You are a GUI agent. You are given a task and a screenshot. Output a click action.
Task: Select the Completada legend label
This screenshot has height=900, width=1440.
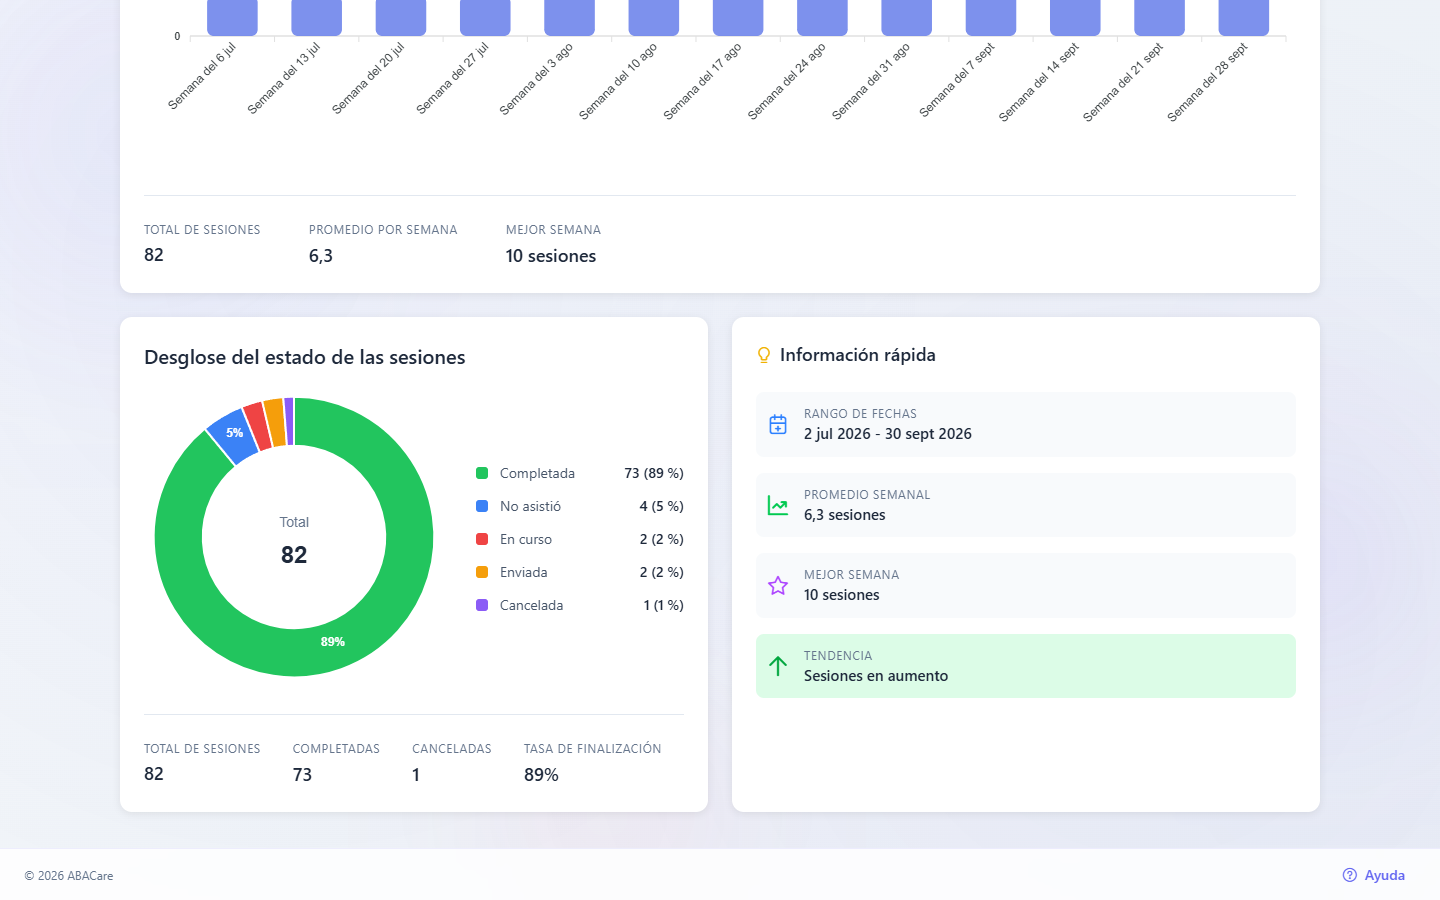[x=537, y=473]
